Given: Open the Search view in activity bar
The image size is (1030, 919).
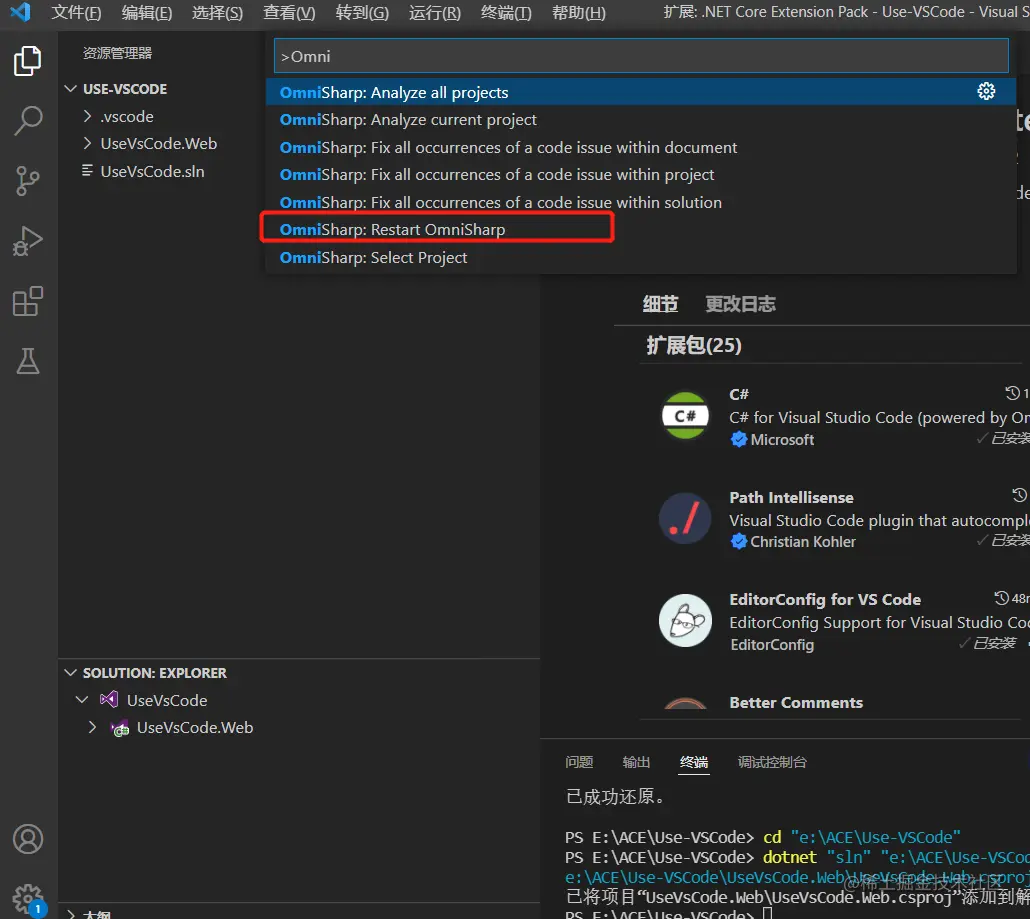Looking at the screenshot, I should [x=28, y=121].
